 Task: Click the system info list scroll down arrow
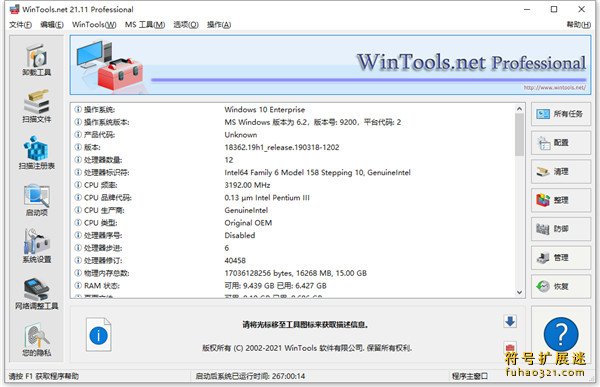point(519,292)
